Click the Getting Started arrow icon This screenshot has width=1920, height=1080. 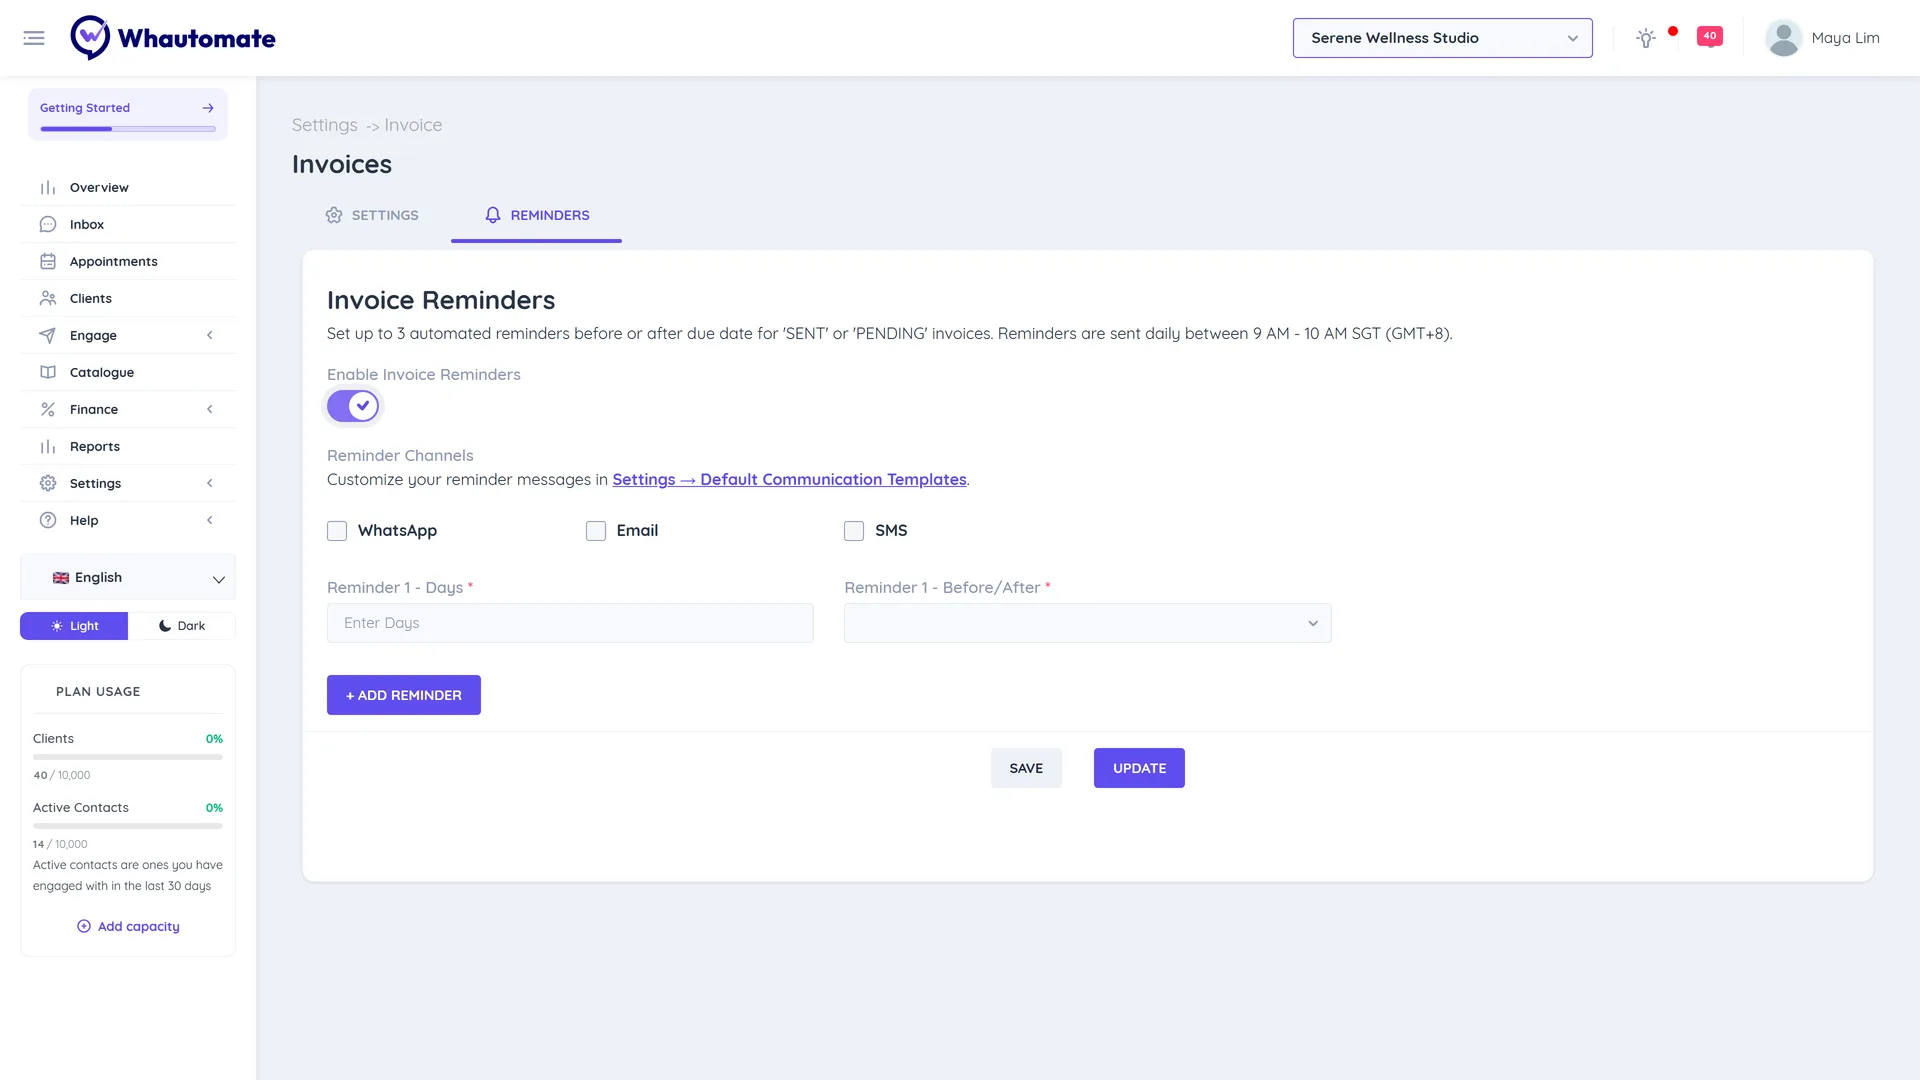tap(208, 108)
